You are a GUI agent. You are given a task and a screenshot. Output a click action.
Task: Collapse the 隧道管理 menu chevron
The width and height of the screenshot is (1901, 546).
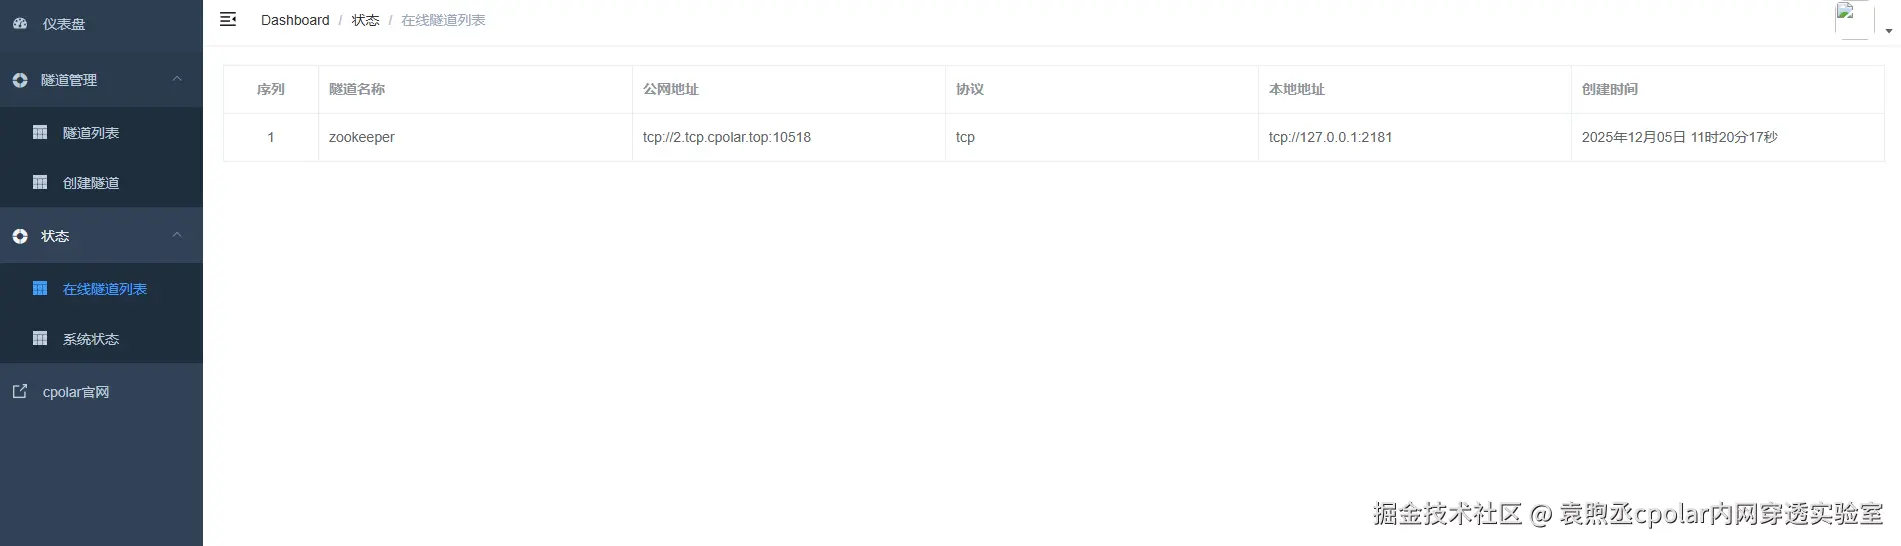click(177, 79)
